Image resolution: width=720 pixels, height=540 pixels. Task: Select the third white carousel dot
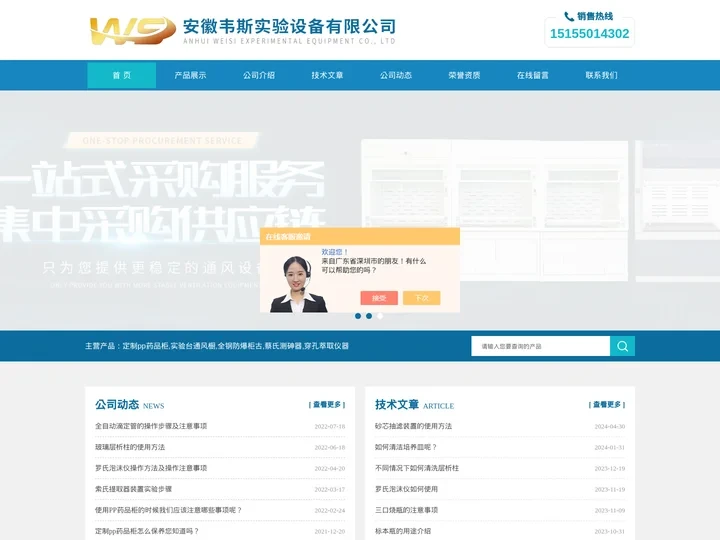pos(380,316)
